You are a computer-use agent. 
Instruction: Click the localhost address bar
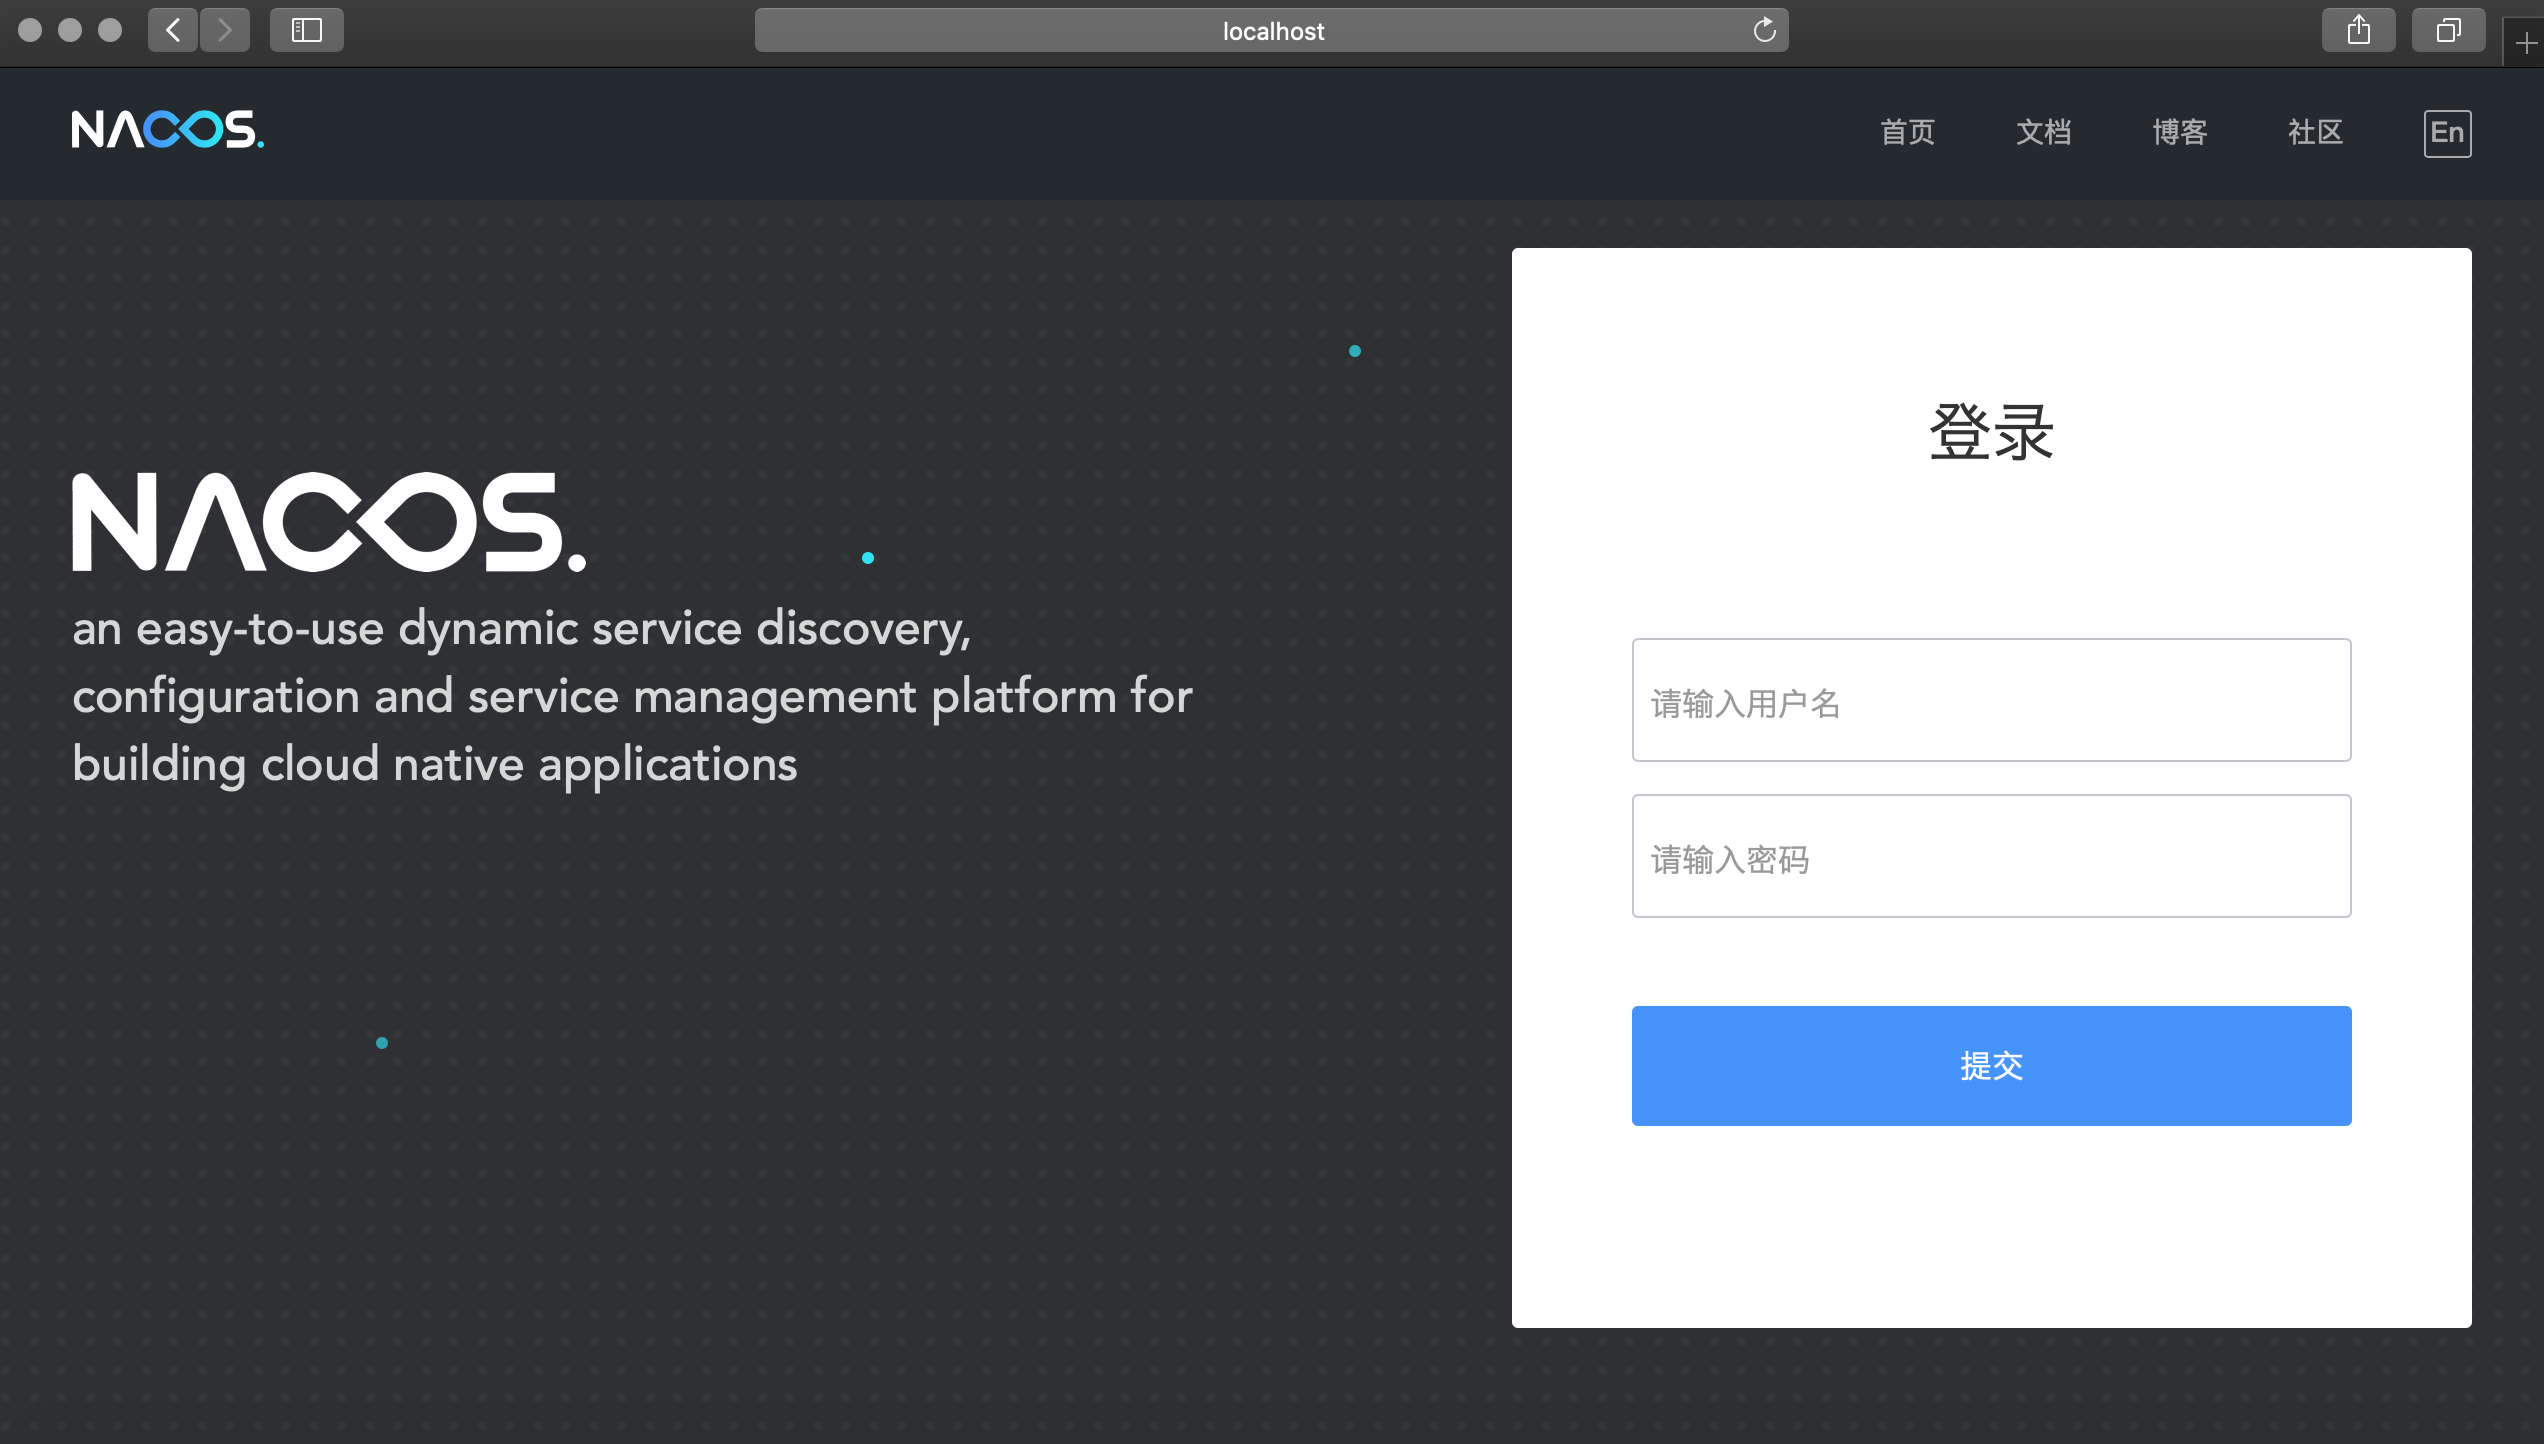[1271, 30]
